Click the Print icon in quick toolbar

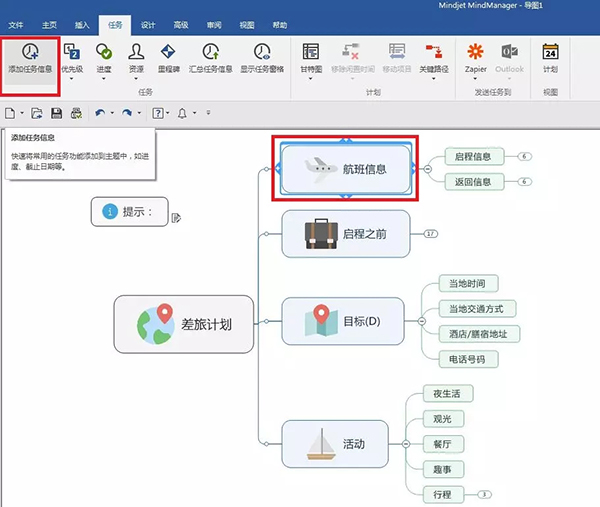tap(76, 113)
